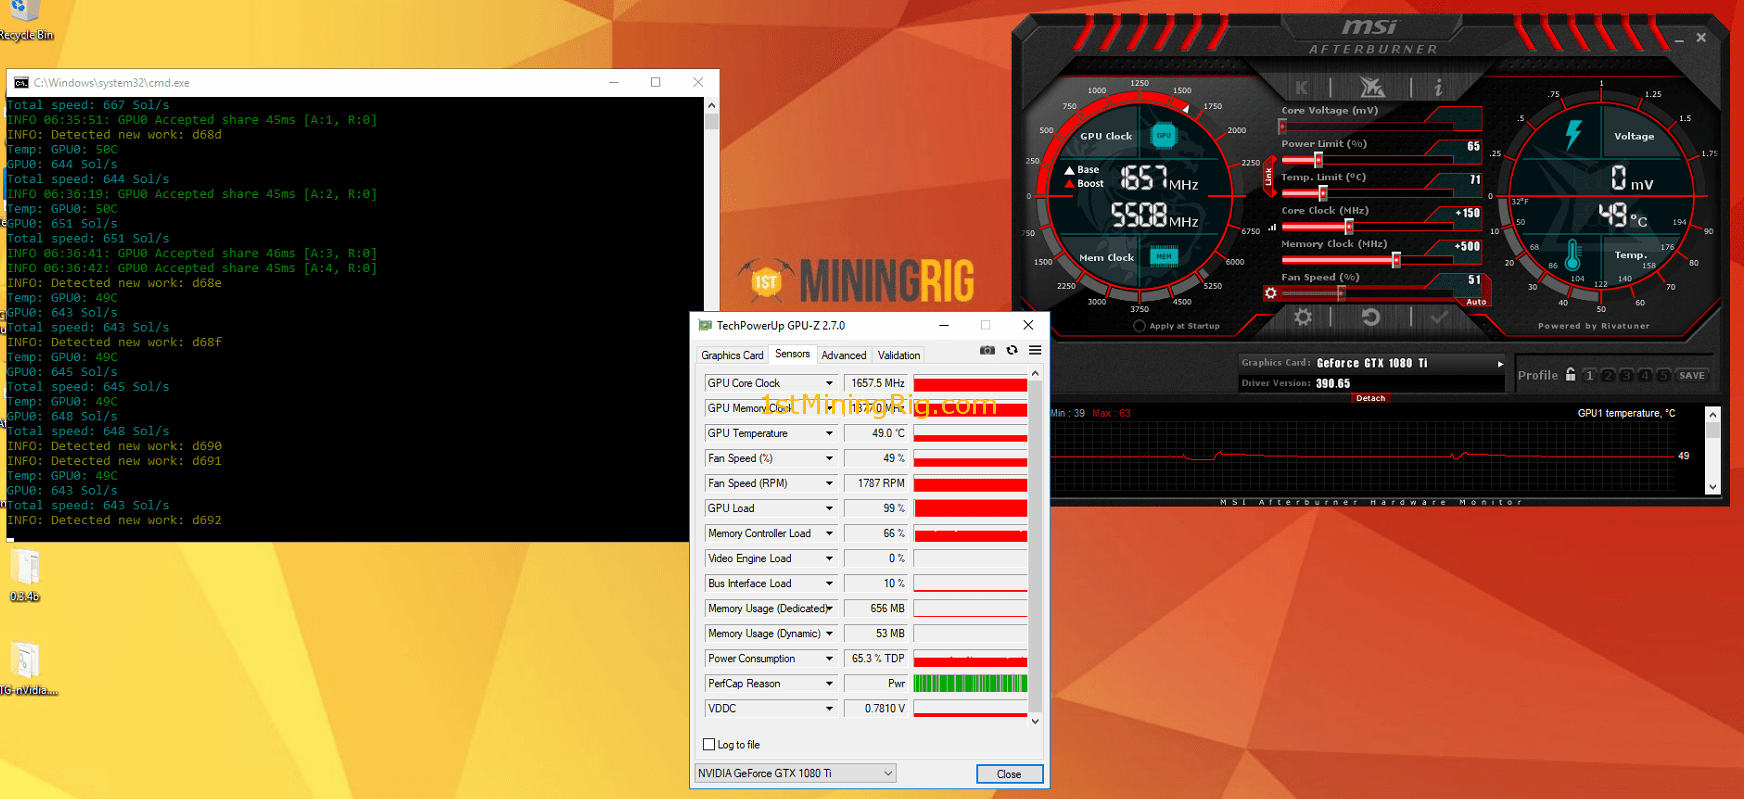The height and width of the screenshot is (799, 1744).
Task: Select the Recycle Bin desktop icon
Action: tap(25, 21)
